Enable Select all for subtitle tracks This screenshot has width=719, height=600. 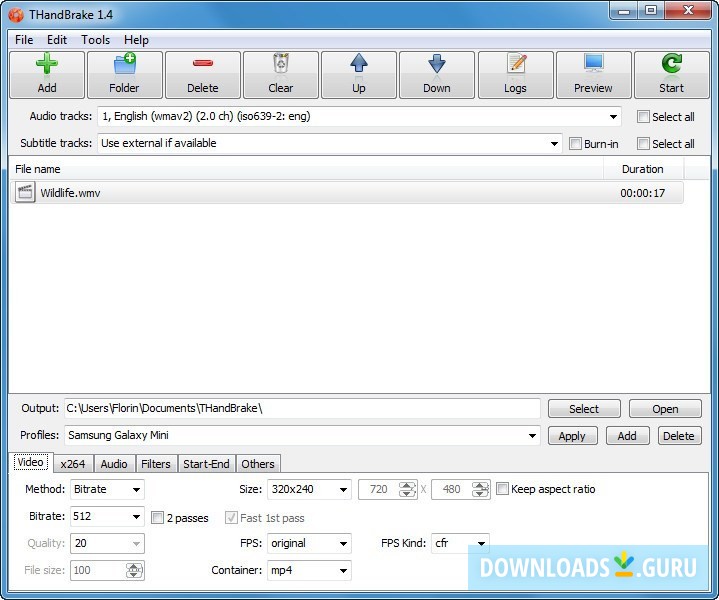[x=643, y=144]
